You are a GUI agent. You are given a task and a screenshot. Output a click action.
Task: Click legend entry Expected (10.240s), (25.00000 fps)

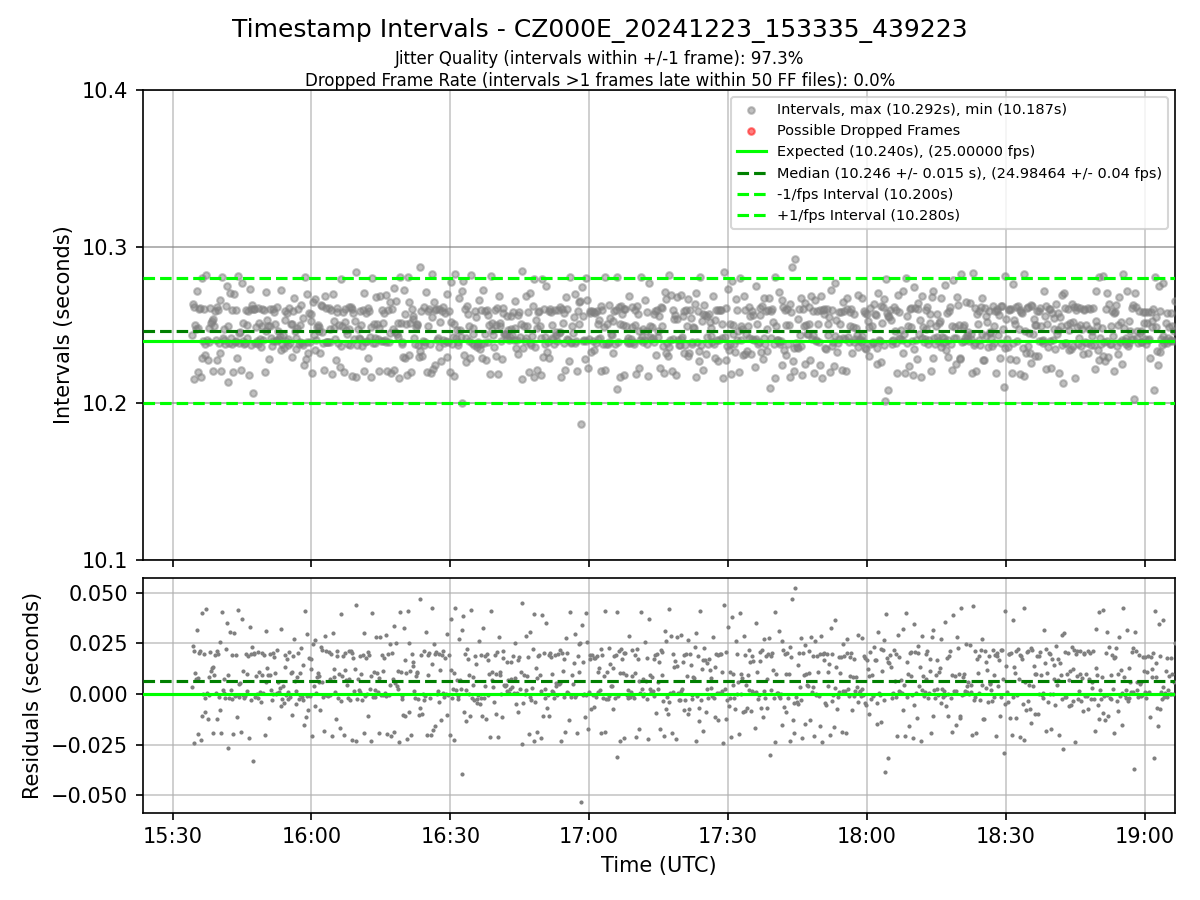pyautogui.click(x=905, y=151)
